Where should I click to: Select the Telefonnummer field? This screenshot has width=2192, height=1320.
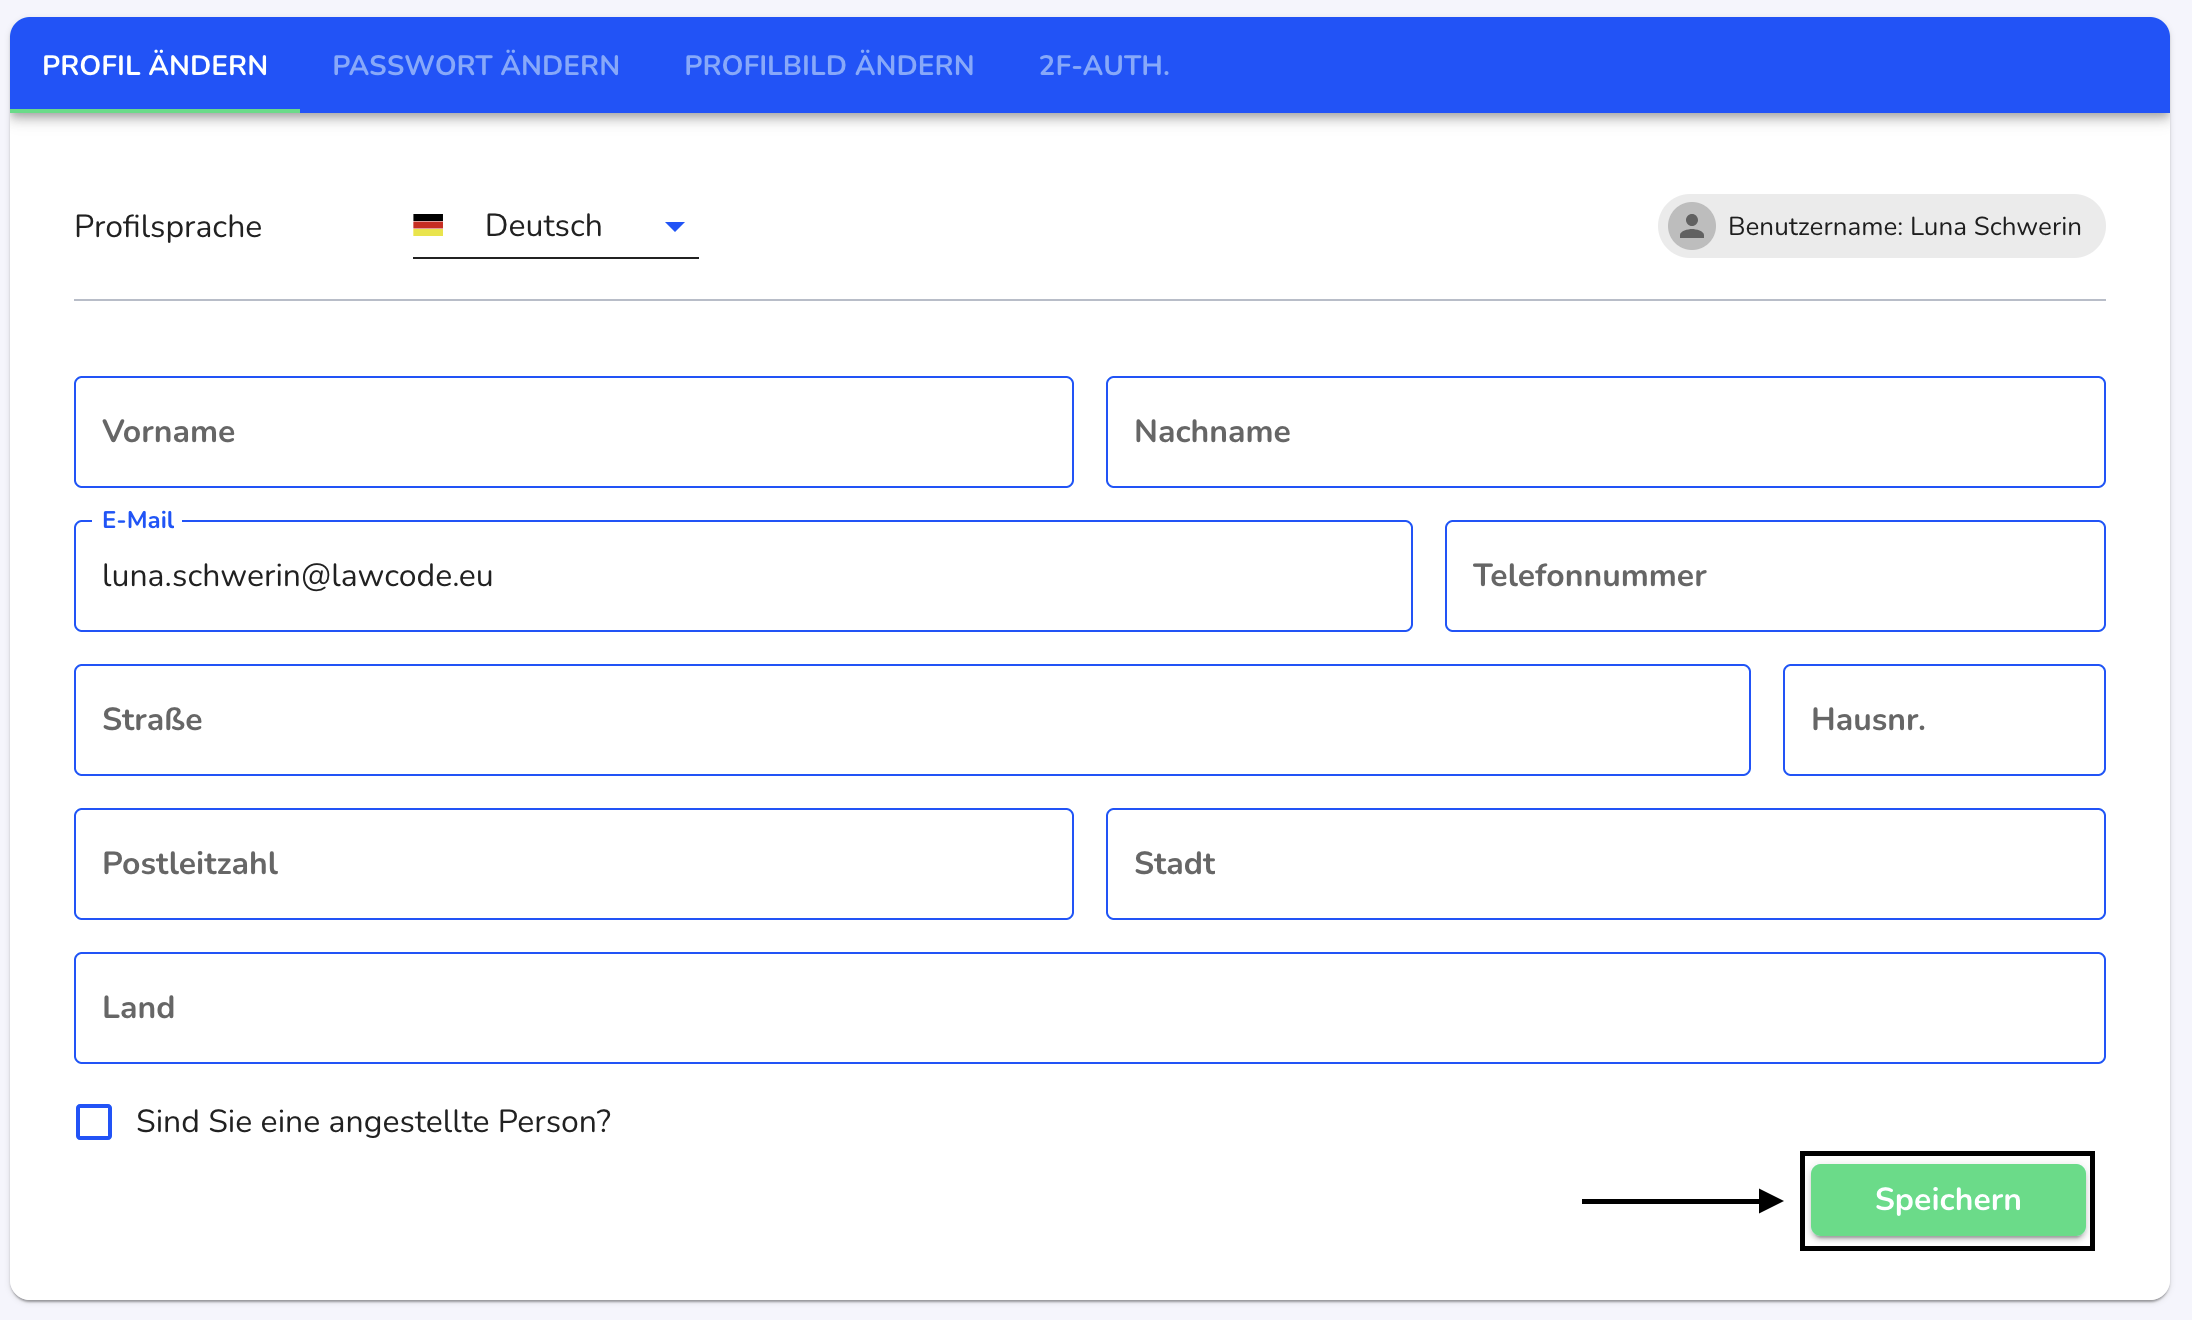tap(1775, 576)
